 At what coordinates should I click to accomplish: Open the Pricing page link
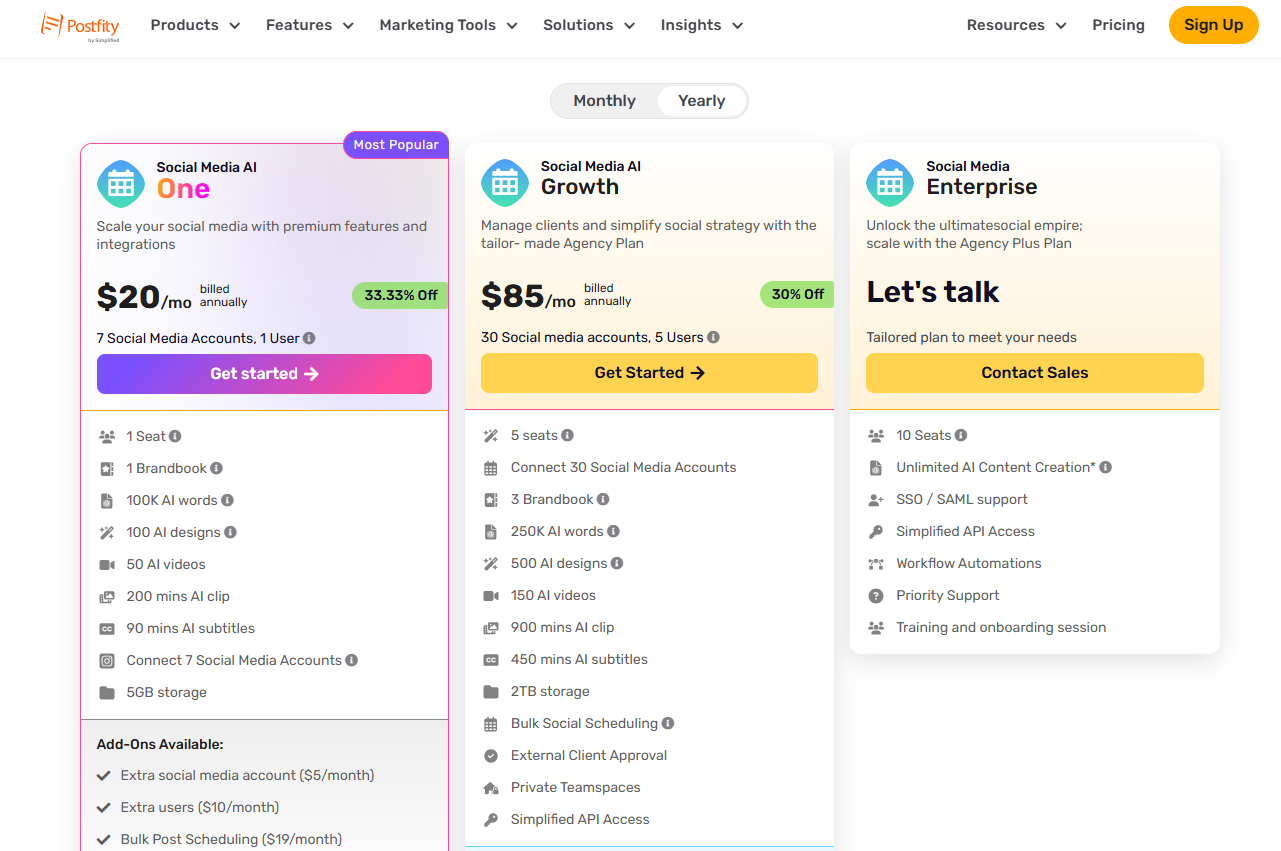(x=1118, y=25)
